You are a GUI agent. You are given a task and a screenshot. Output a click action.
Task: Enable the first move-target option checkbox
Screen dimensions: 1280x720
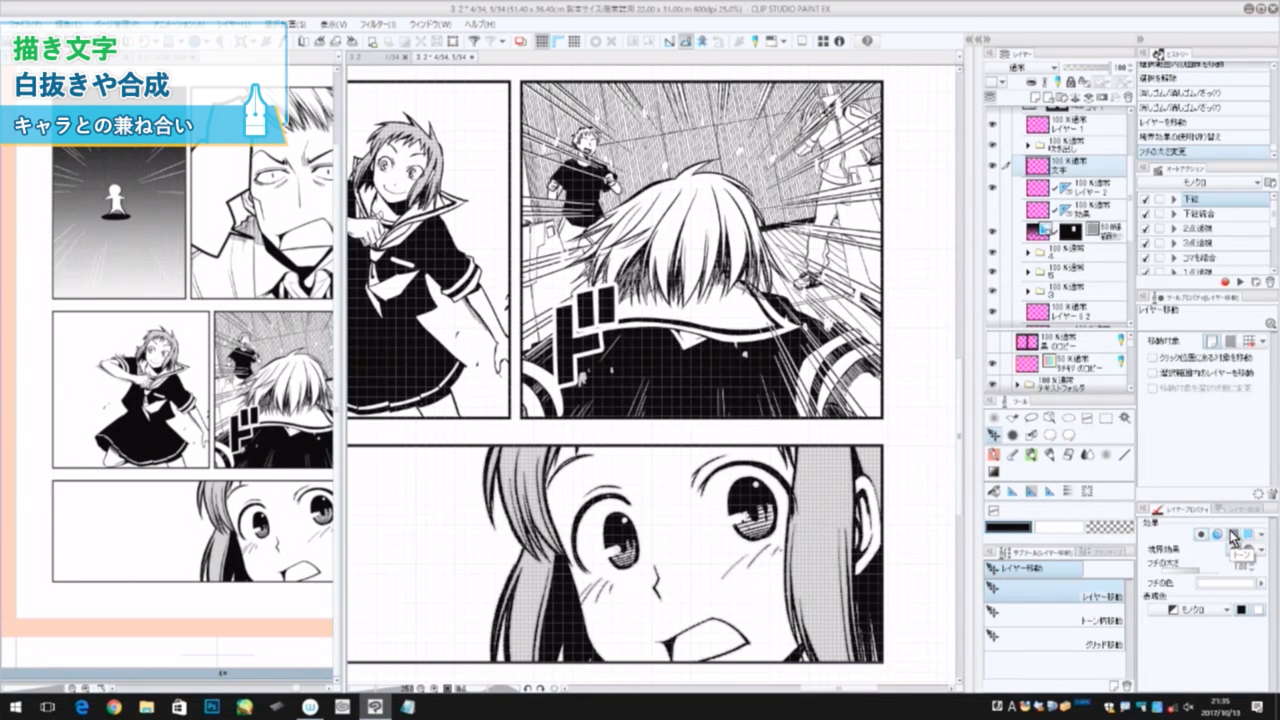1153,357
